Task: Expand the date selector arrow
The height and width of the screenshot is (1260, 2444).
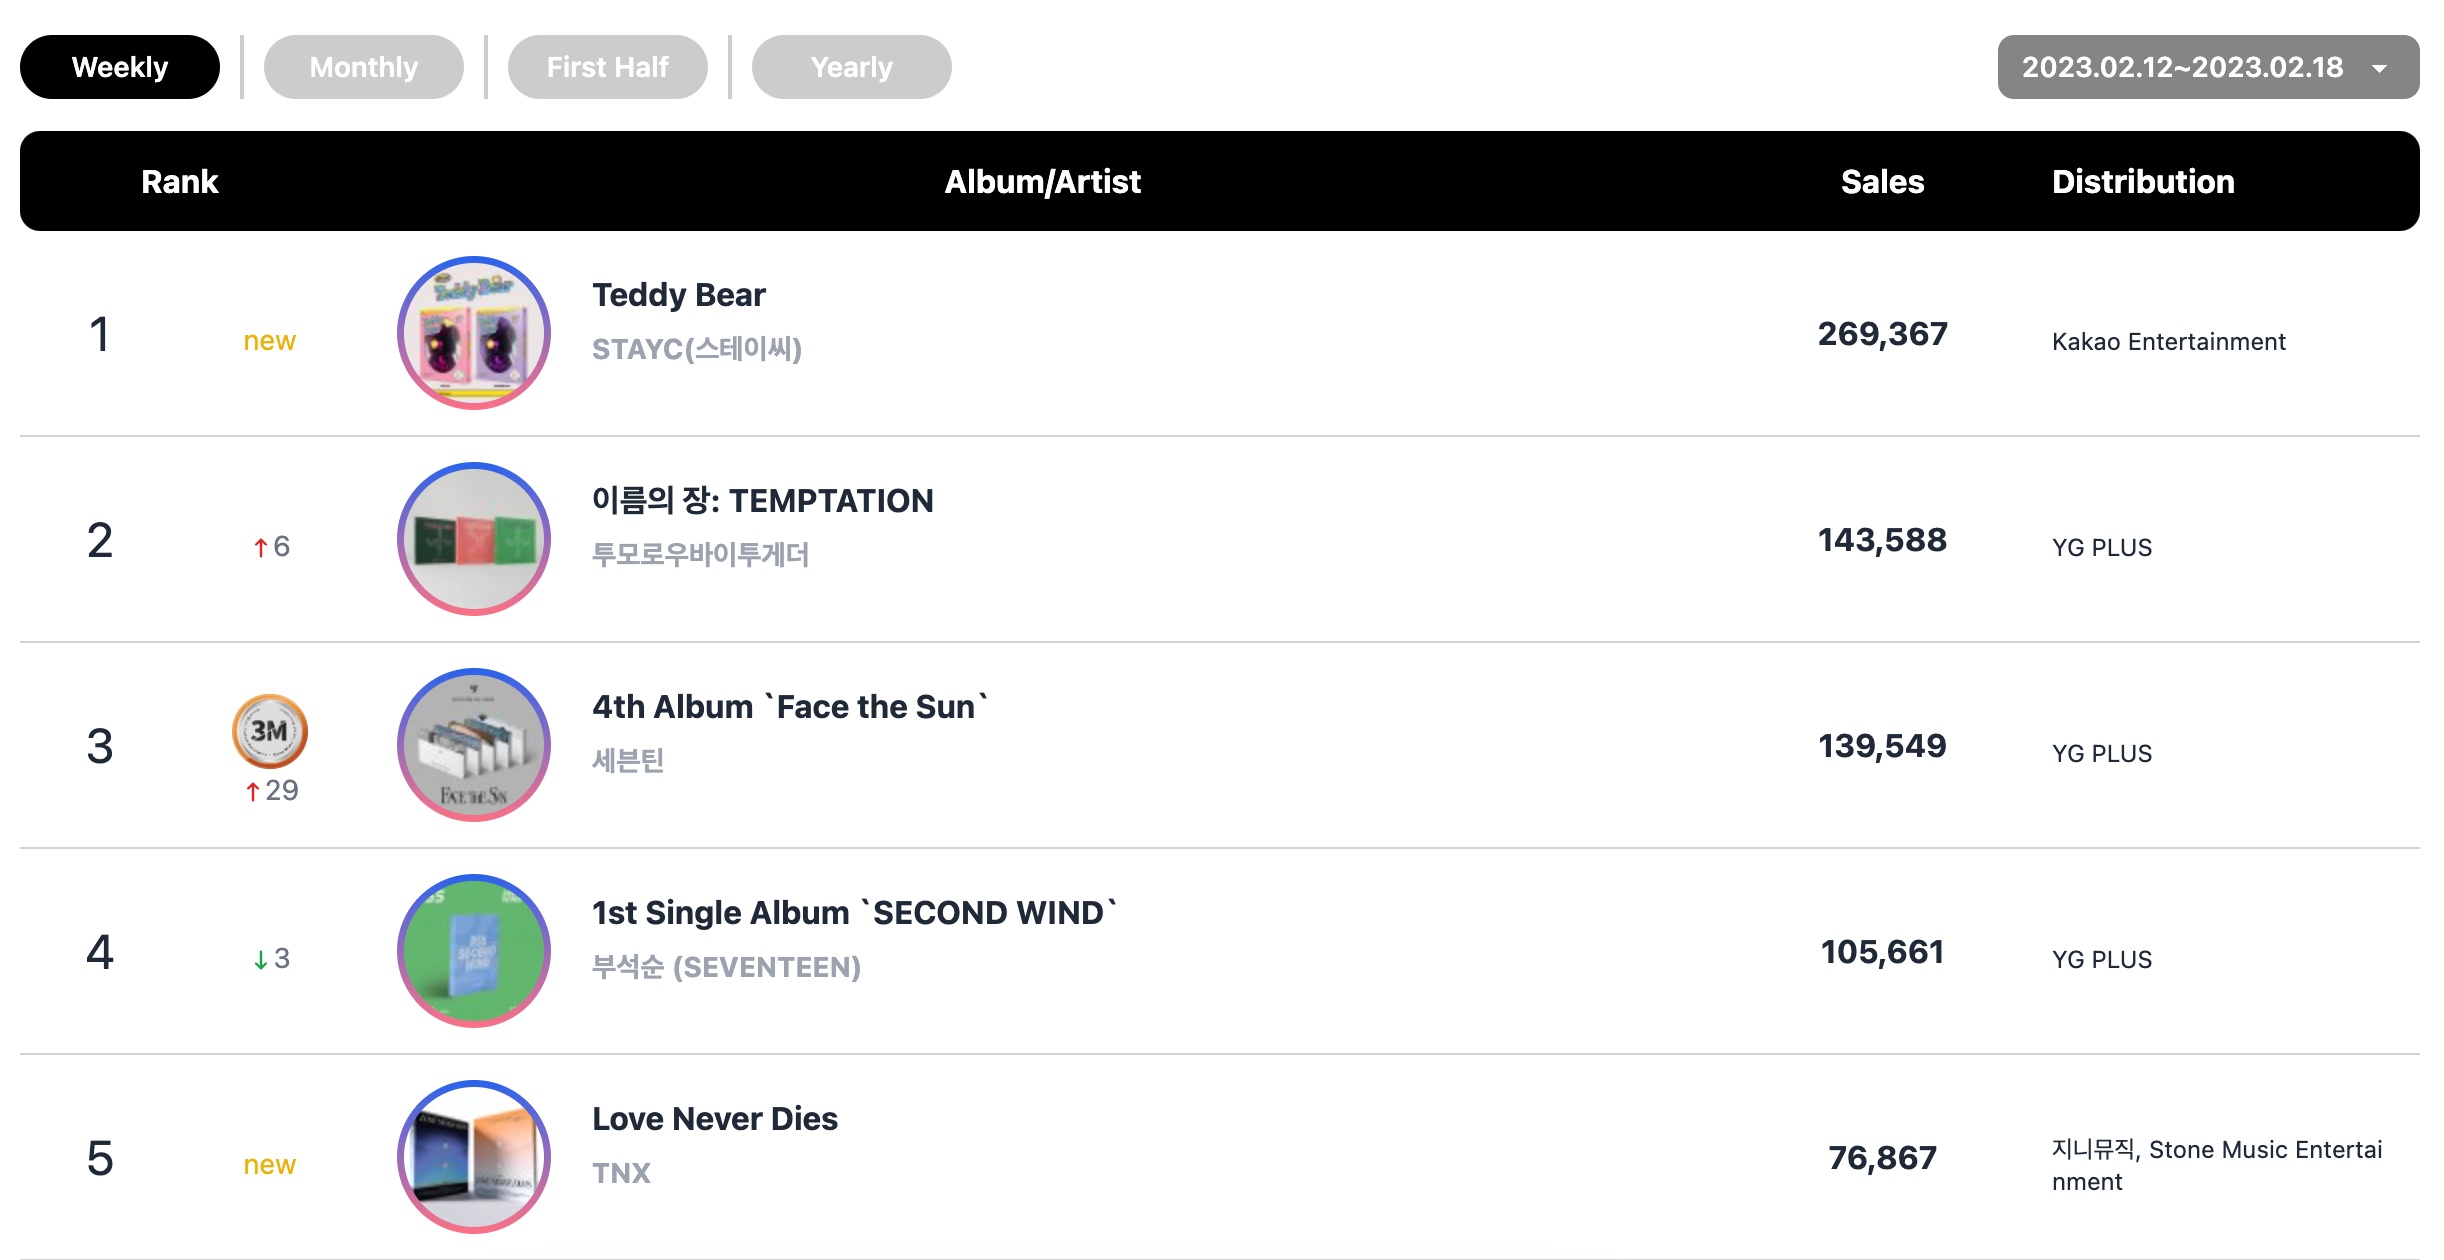Action: point(2380,68)
